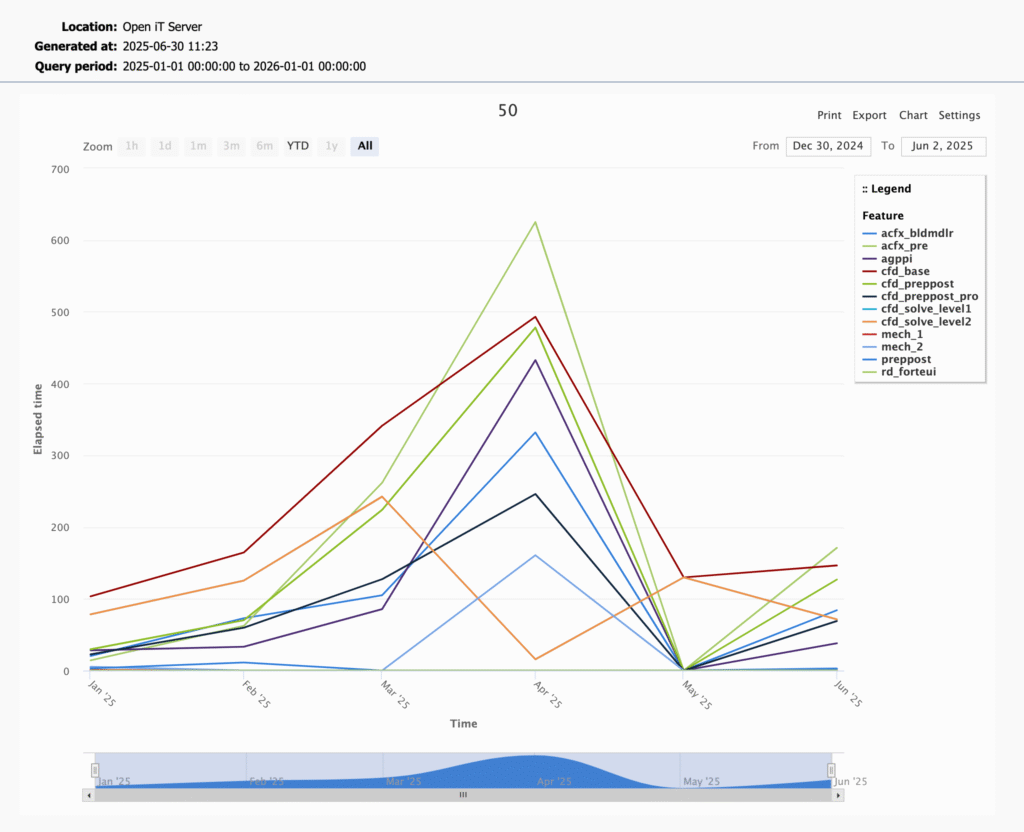The image size is (1024, 832).
Task: Click the left navigator range handle
Action: (x=95, y=770)
